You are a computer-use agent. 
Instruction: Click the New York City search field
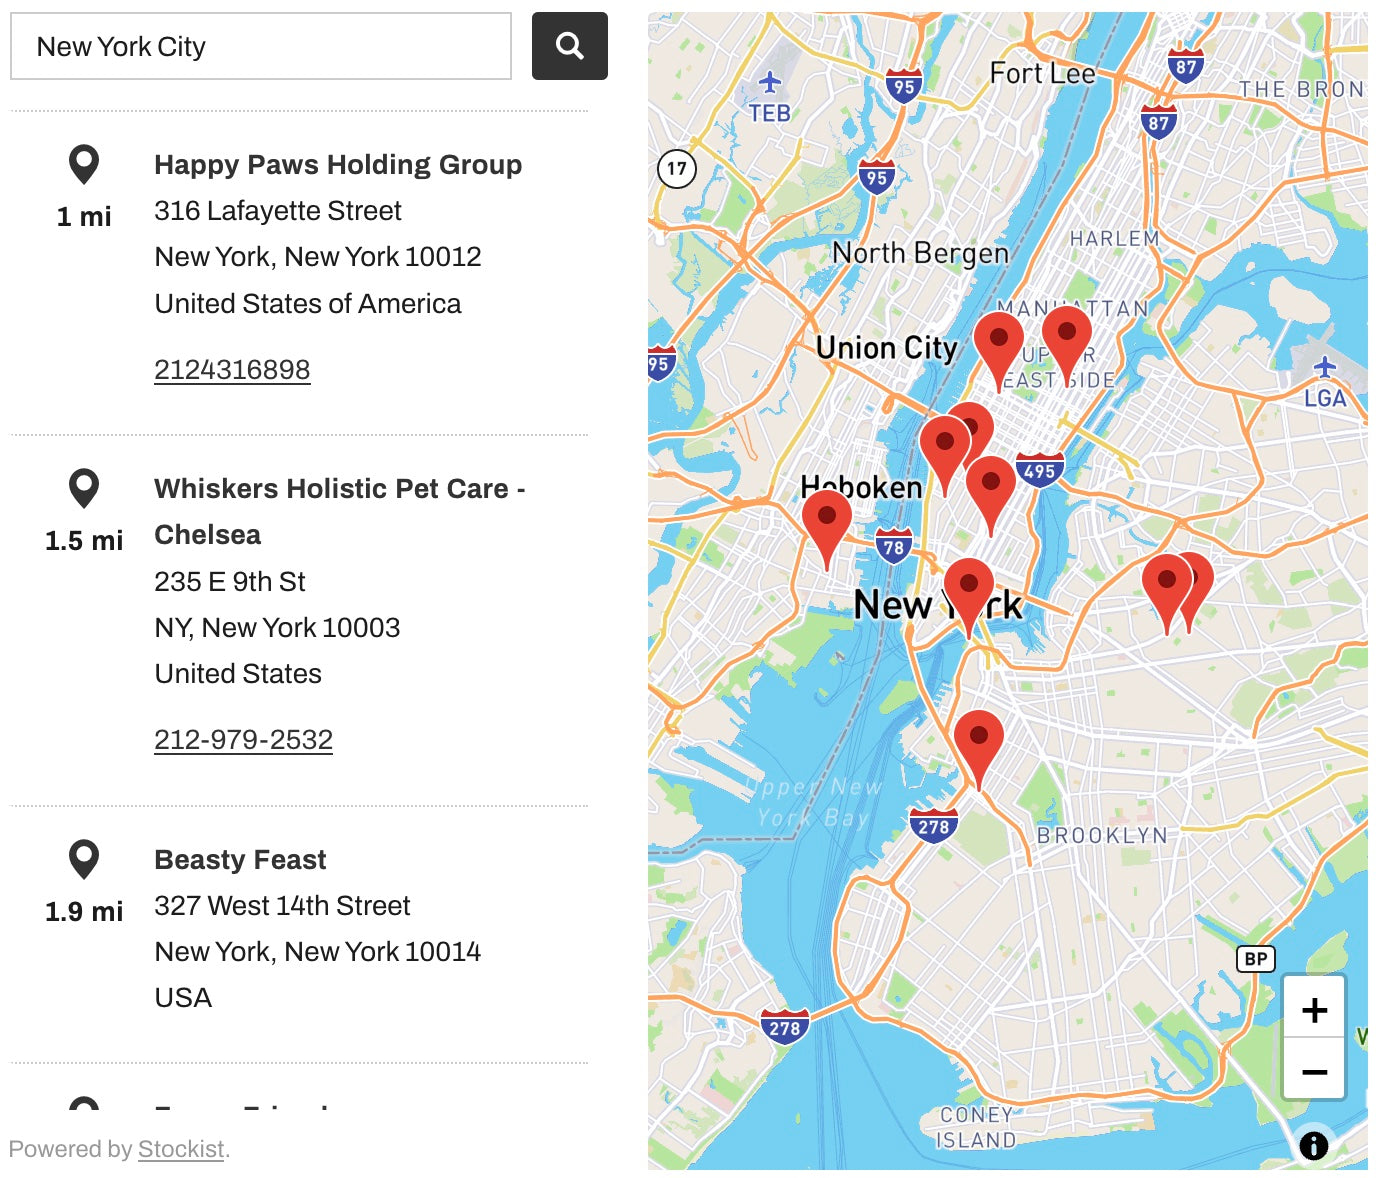[260, 46]
